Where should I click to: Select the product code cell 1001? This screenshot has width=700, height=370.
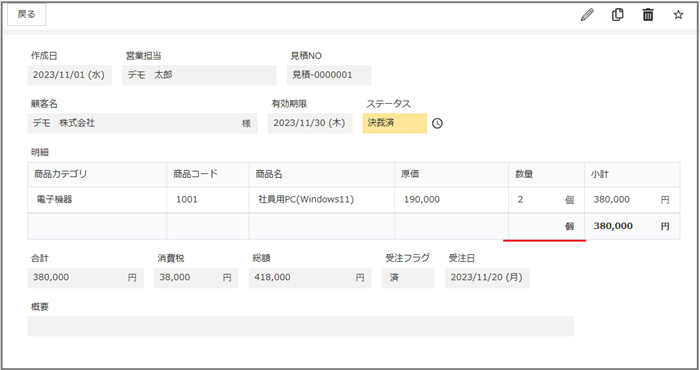pos(208,200)
